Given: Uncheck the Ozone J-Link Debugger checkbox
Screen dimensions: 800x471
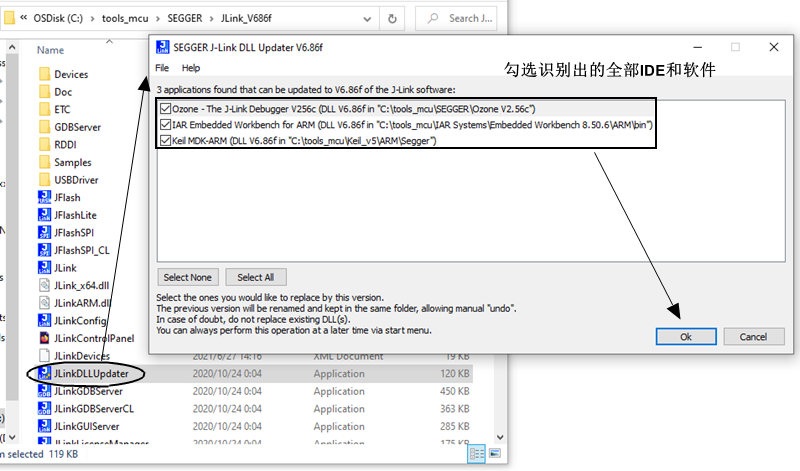Looking at the screenshot, I should coord(165,109).
